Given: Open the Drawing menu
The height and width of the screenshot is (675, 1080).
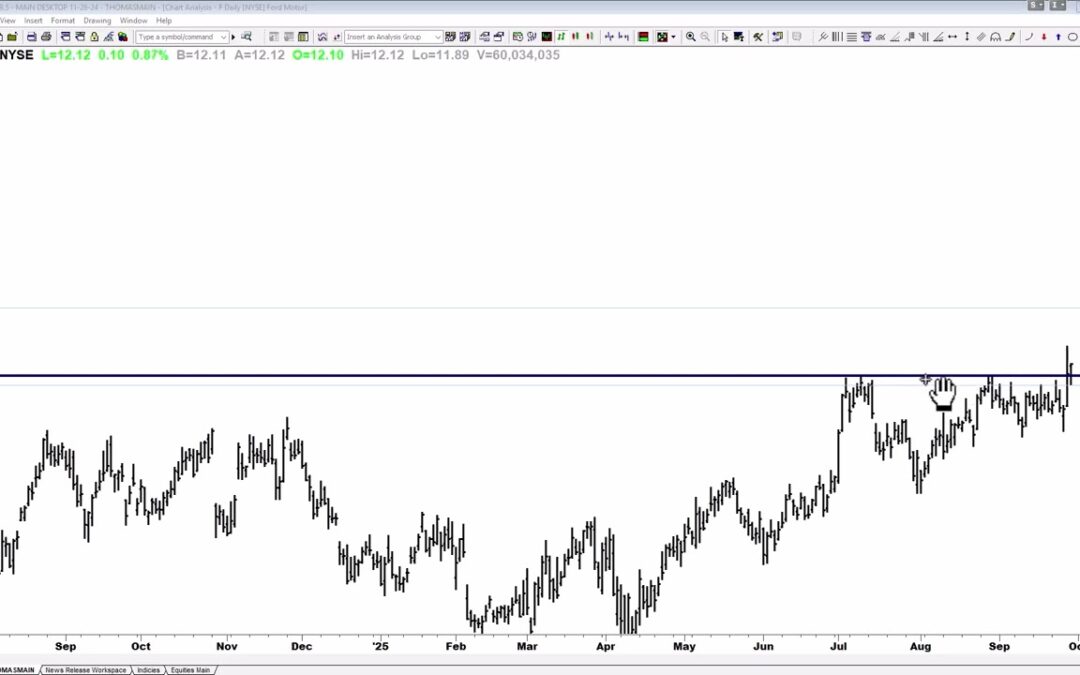Looking at the screenshot, I should coord(97,19).
